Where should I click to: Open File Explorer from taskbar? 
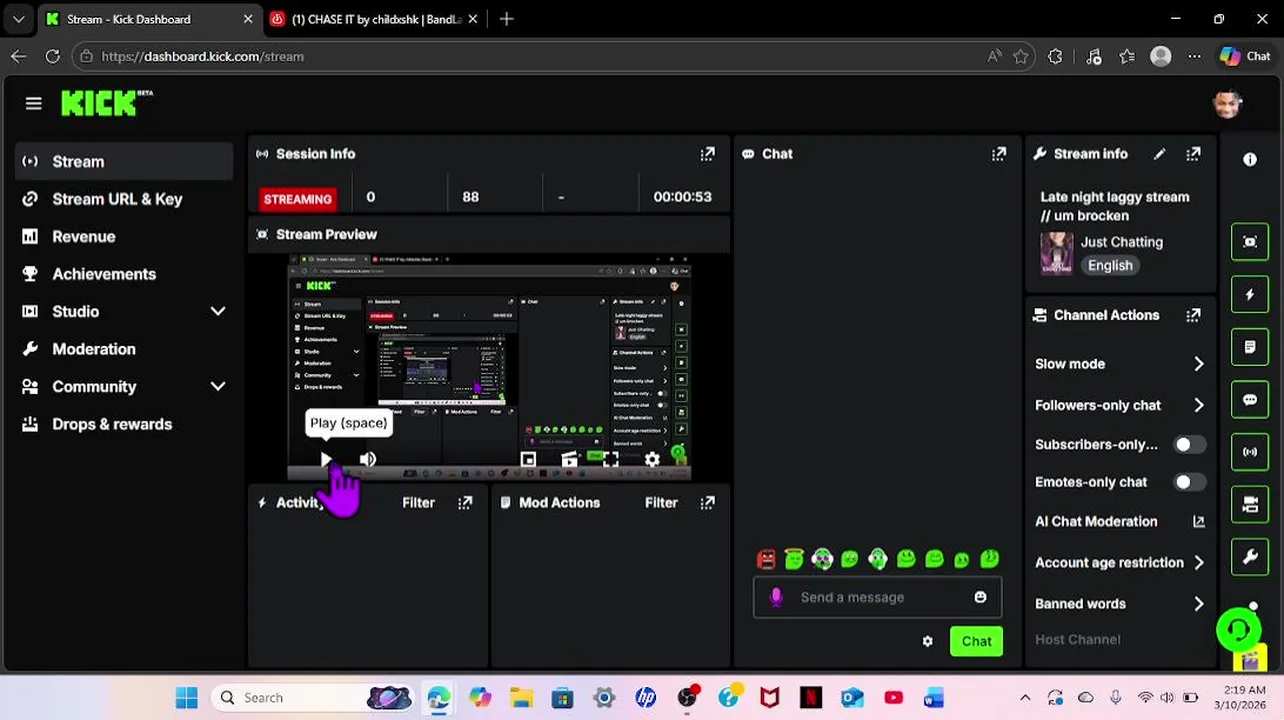pyautogui.click(x=521, y=698)
